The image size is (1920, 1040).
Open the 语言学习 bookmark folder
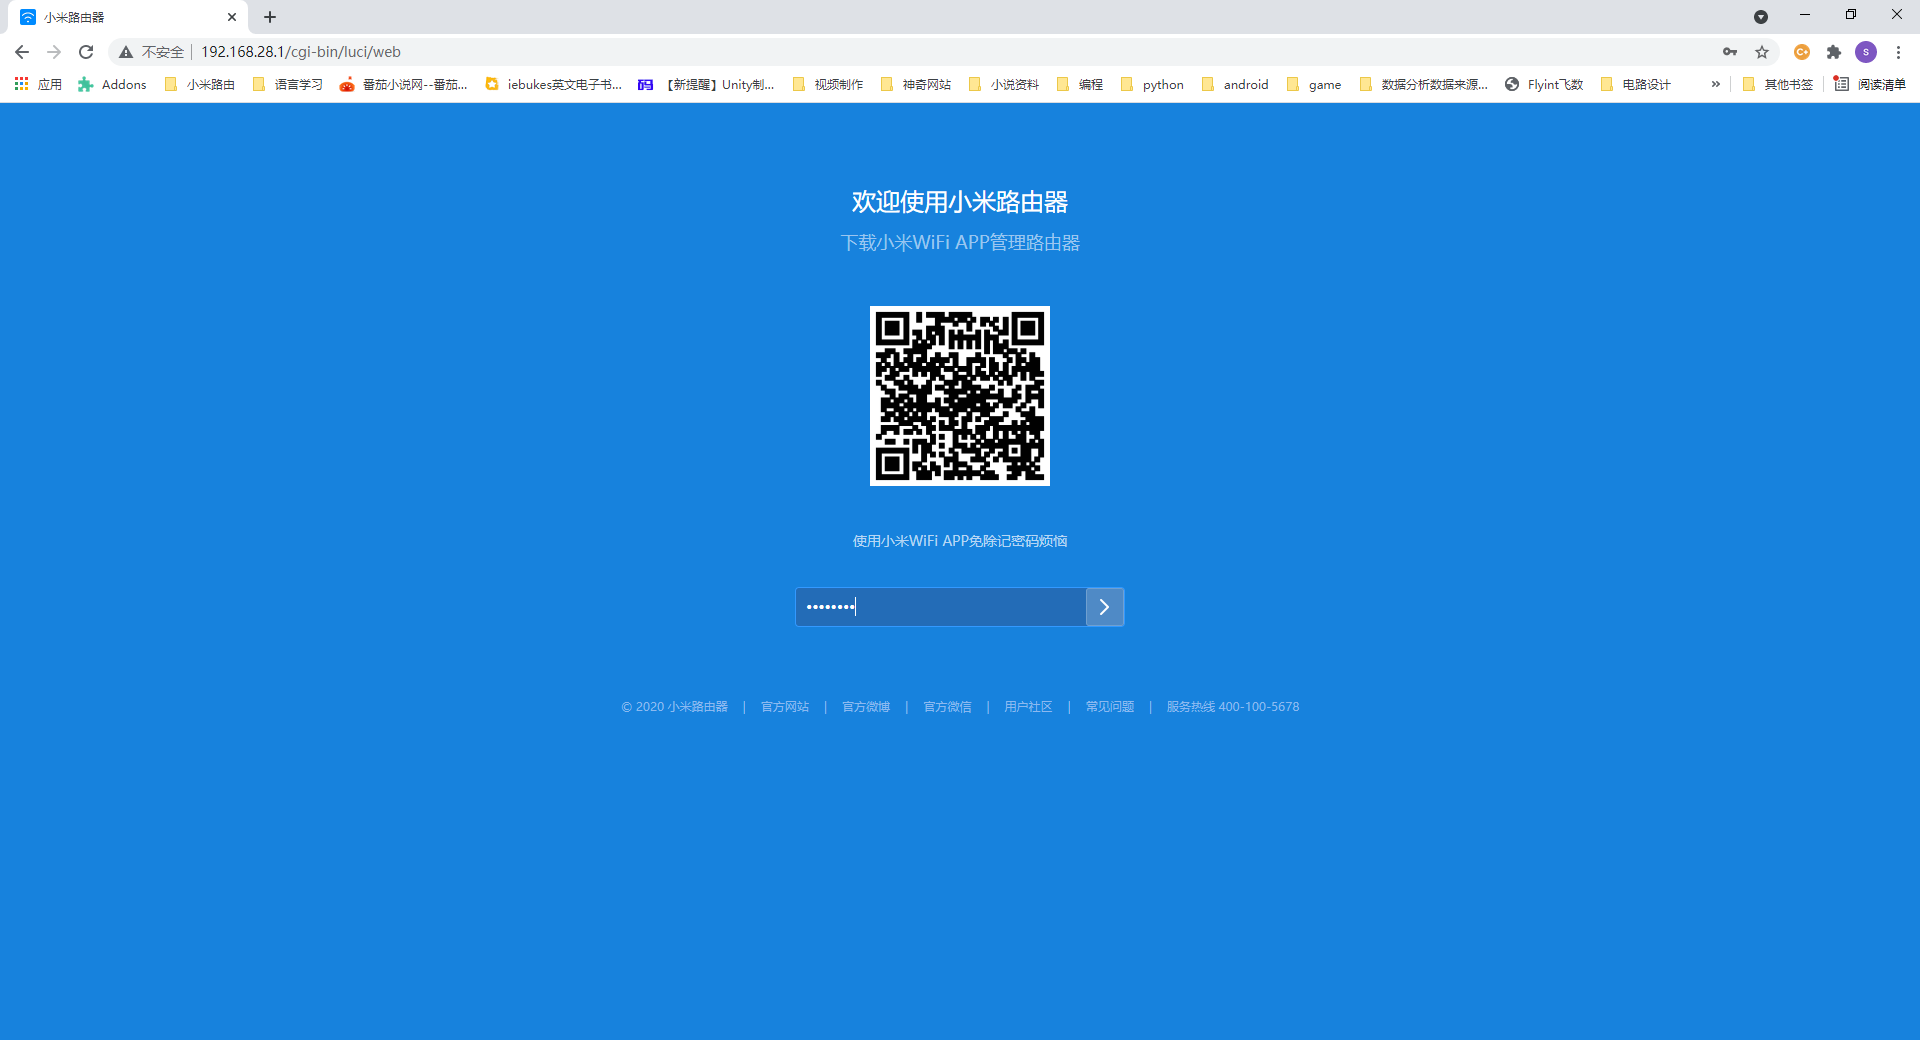pyautogui.click(x=288, y=84)
